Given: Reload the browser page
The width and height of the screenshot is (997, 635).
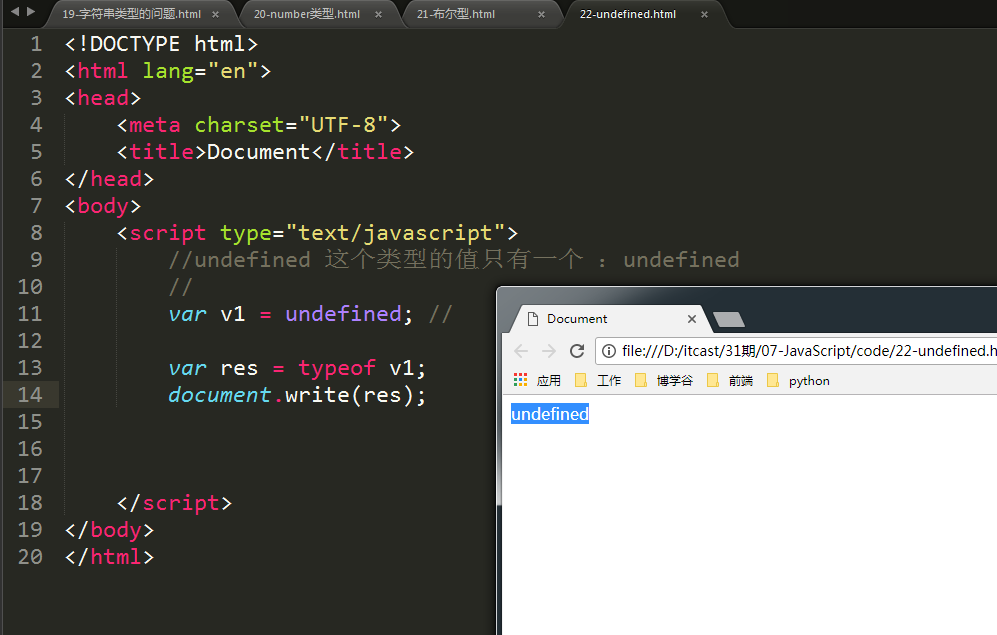Looking at the screenshot, I should (x=577, y=351).
